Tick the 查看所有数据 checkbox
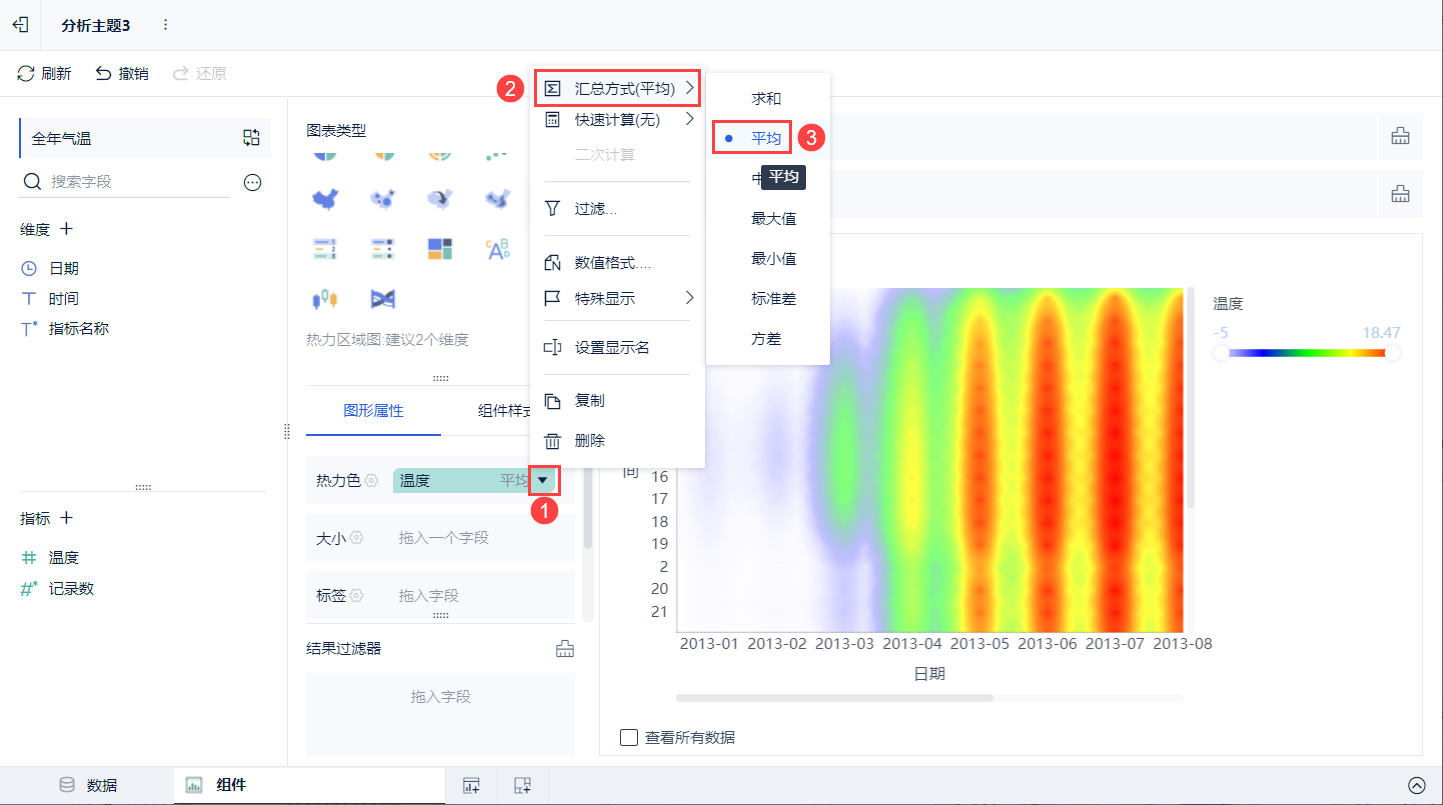This screenshot has width=1443, height=805. pyautogui.click(x=629, y=738)
